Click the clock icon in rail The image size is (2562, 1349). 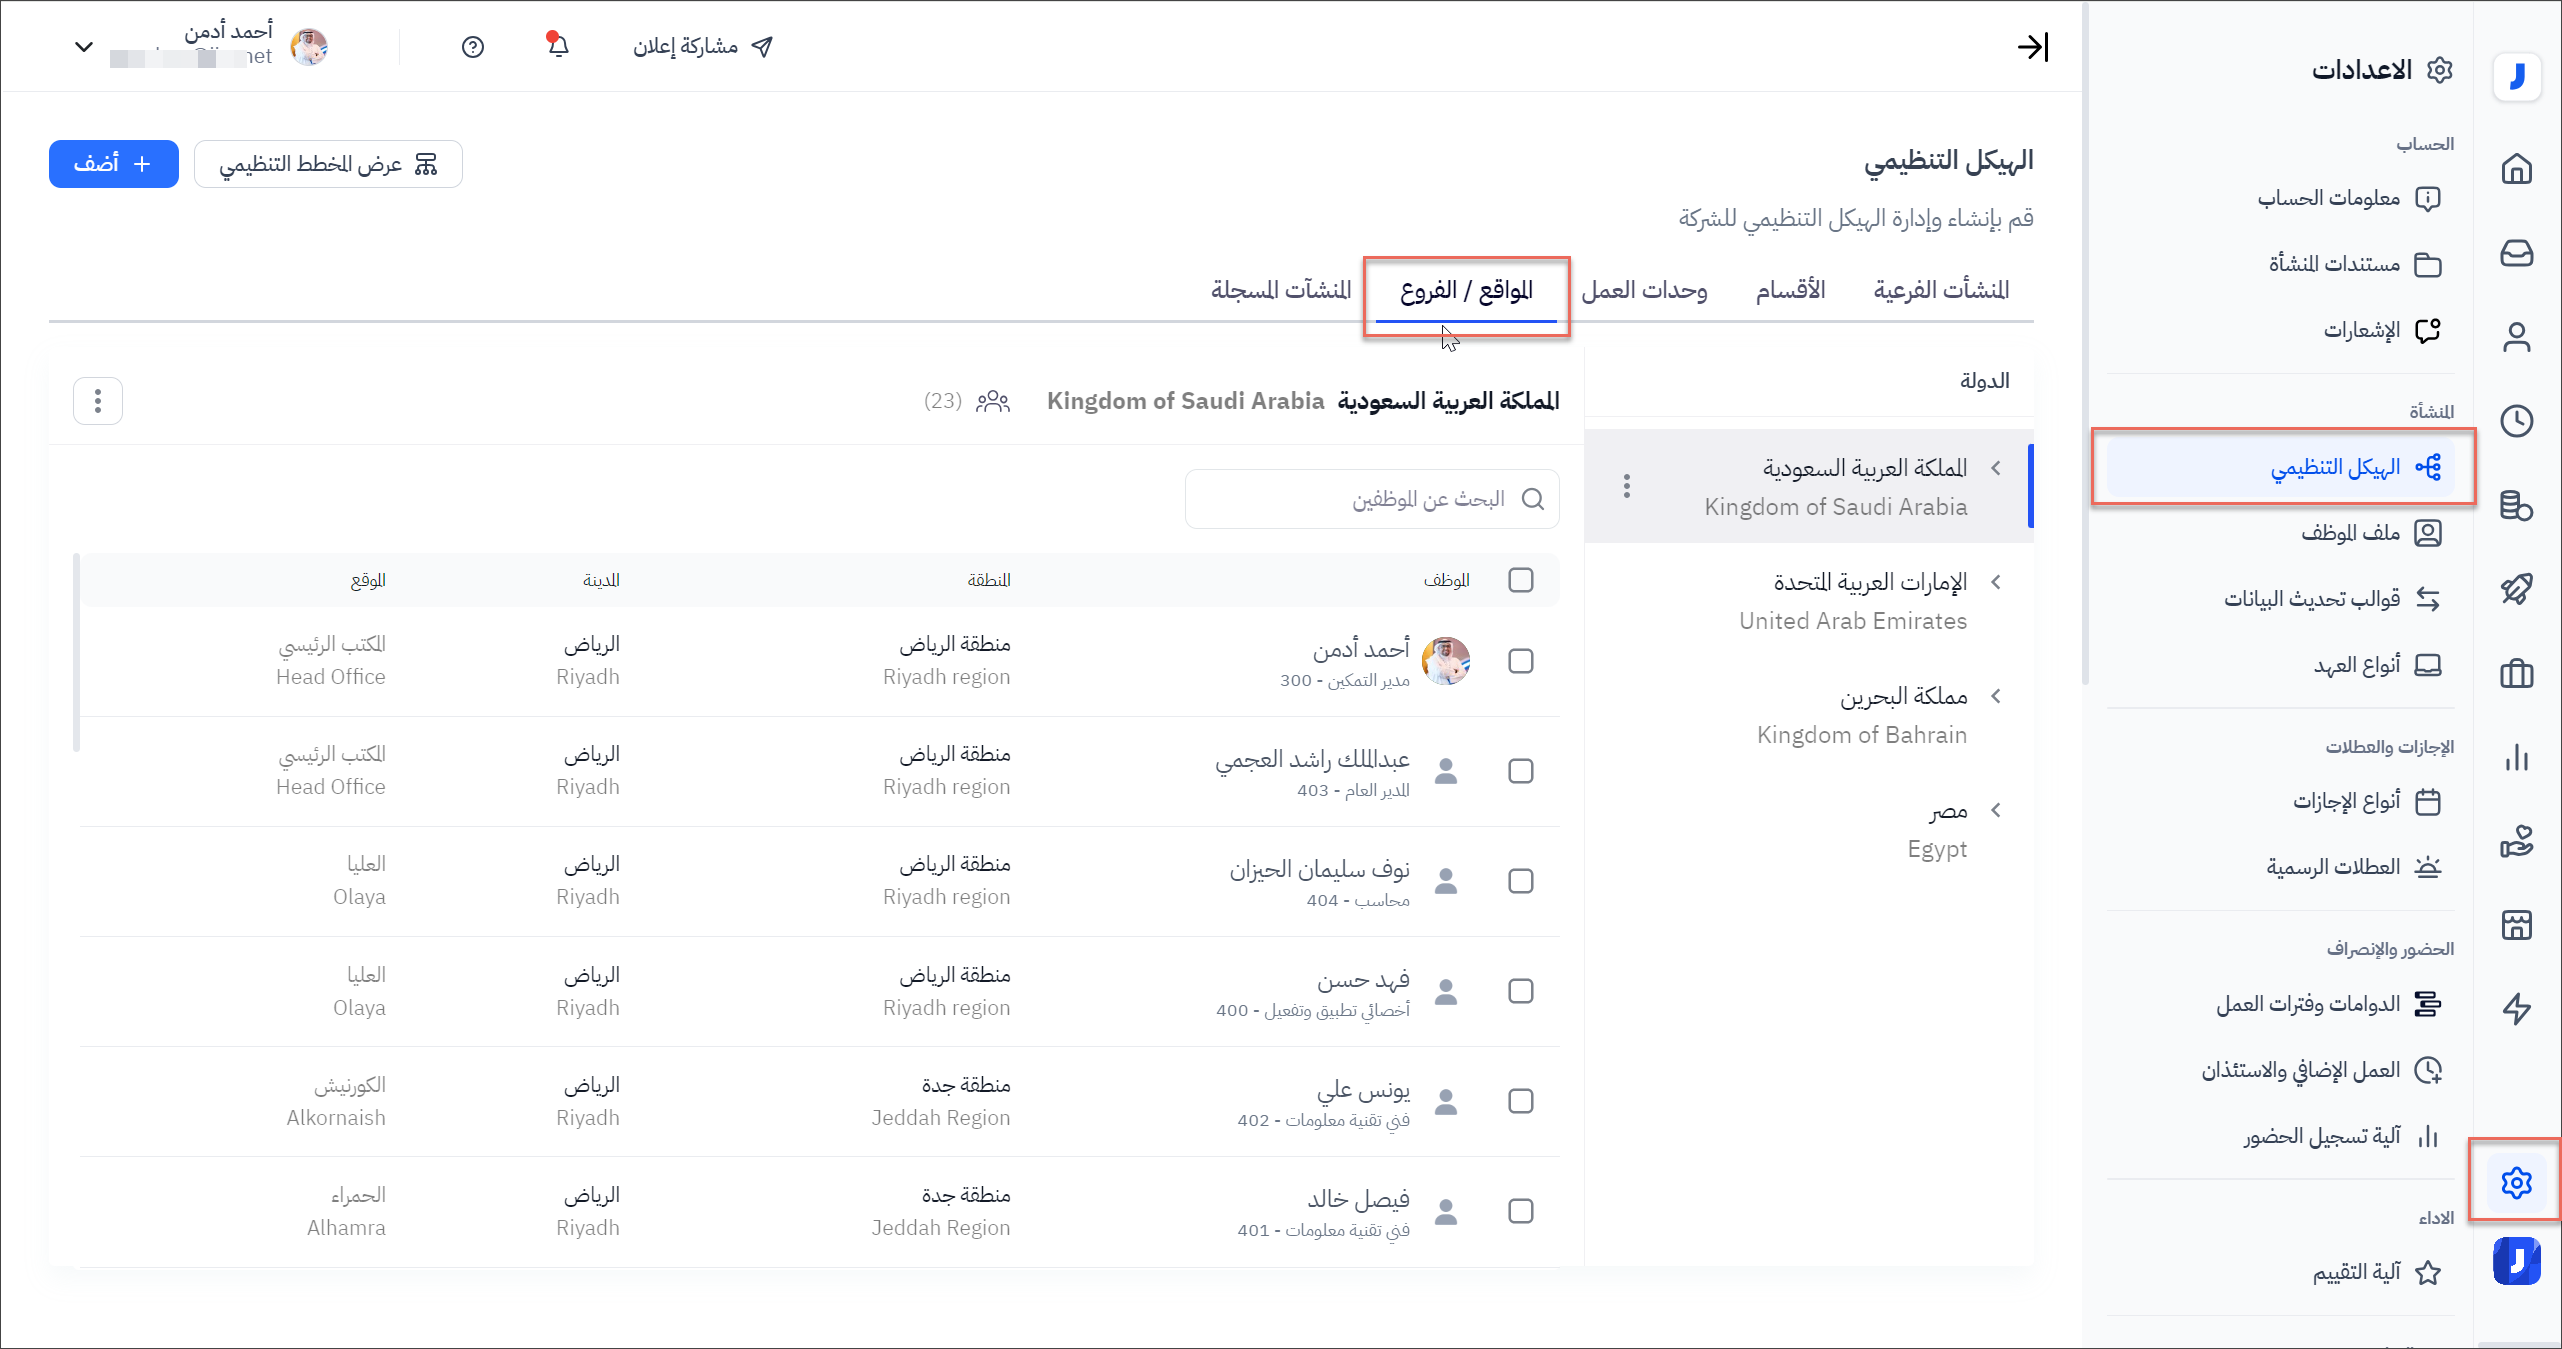2516,421
